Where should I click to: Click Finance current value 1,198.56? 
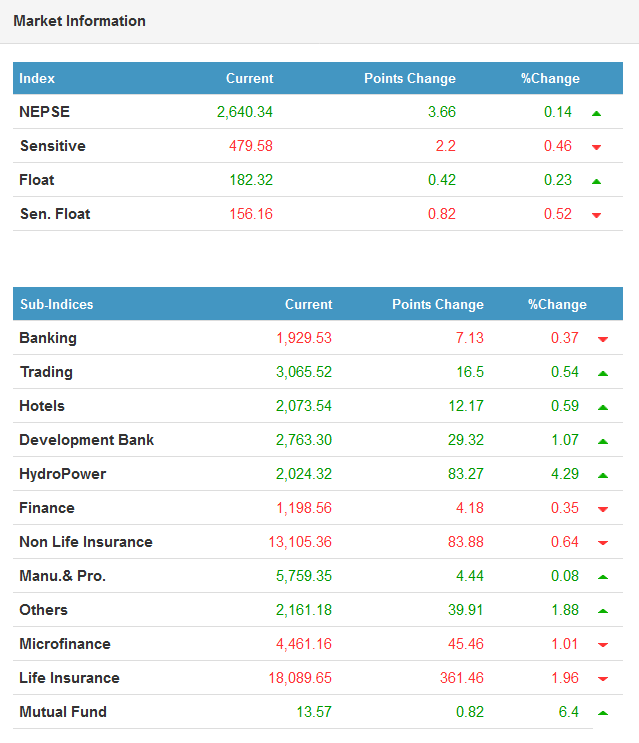tap(304, 508)
